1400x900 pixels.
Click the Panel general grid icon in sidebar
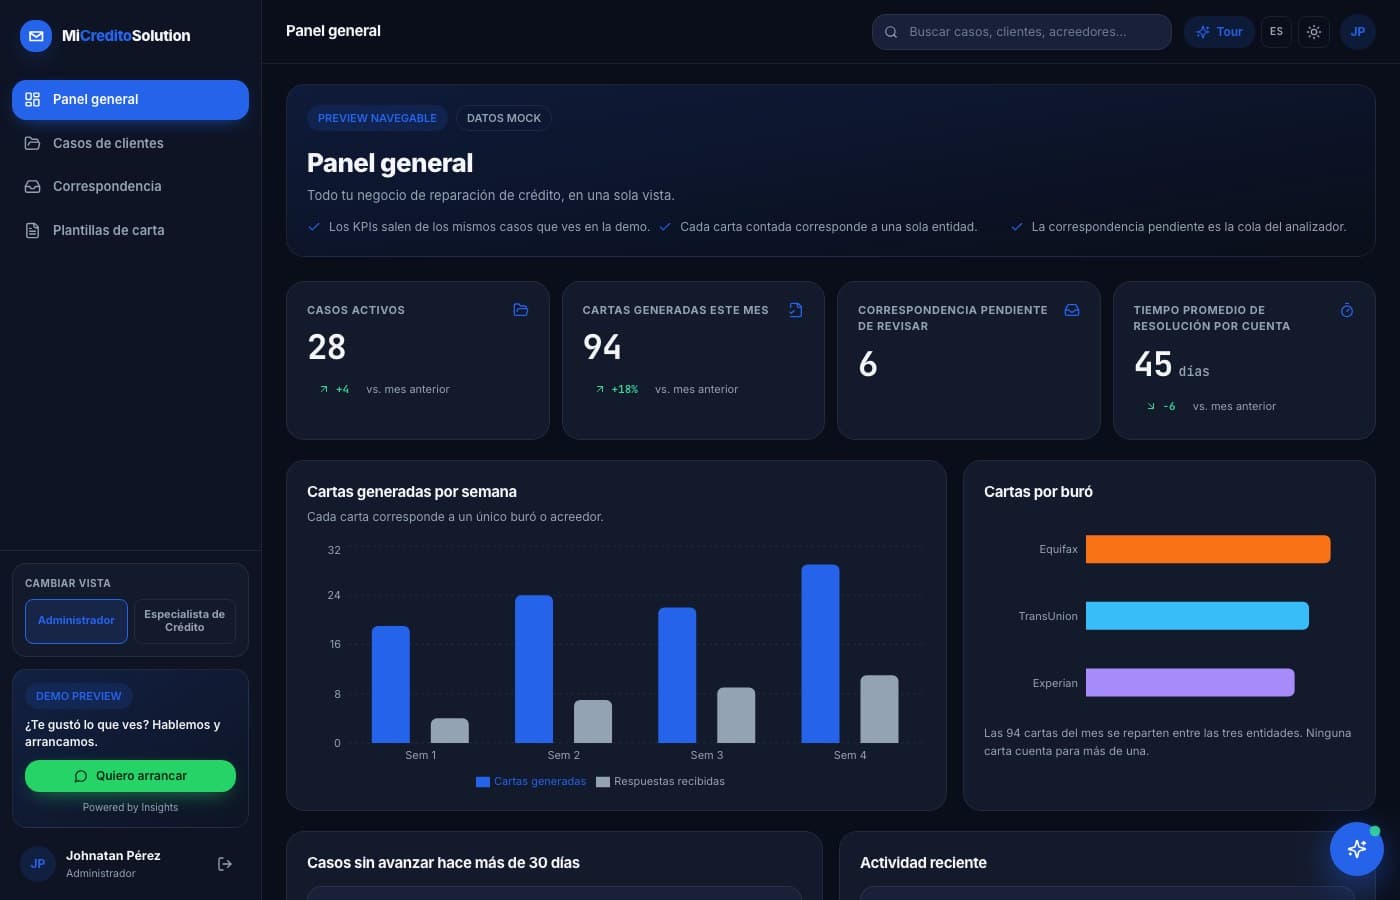tap(32, 100)
